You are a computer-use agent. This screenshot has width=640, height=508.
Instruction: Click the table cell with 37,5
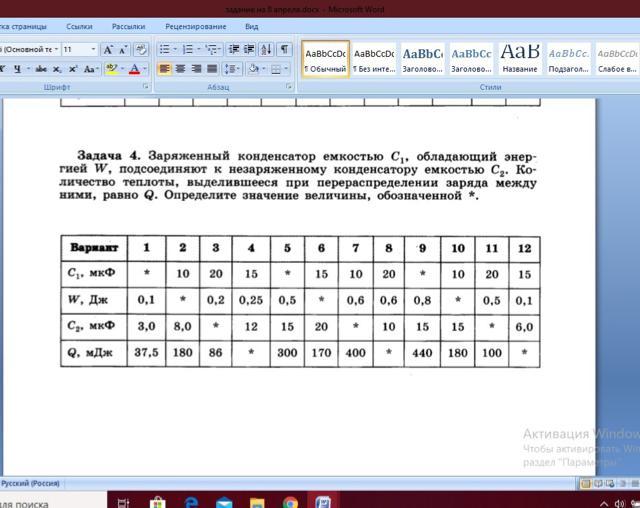point(146,353)
